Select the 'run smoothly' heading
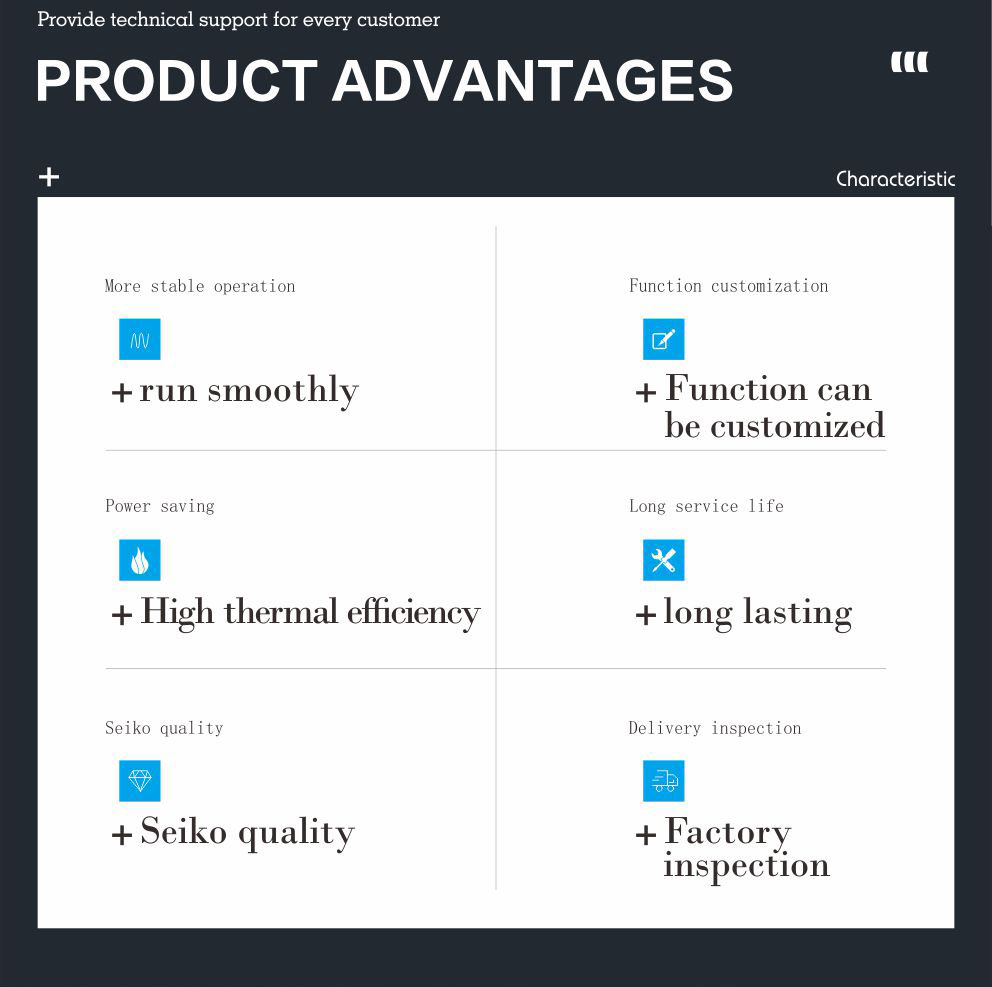Viewport: 992px width, 987px height. click(248, 390)
